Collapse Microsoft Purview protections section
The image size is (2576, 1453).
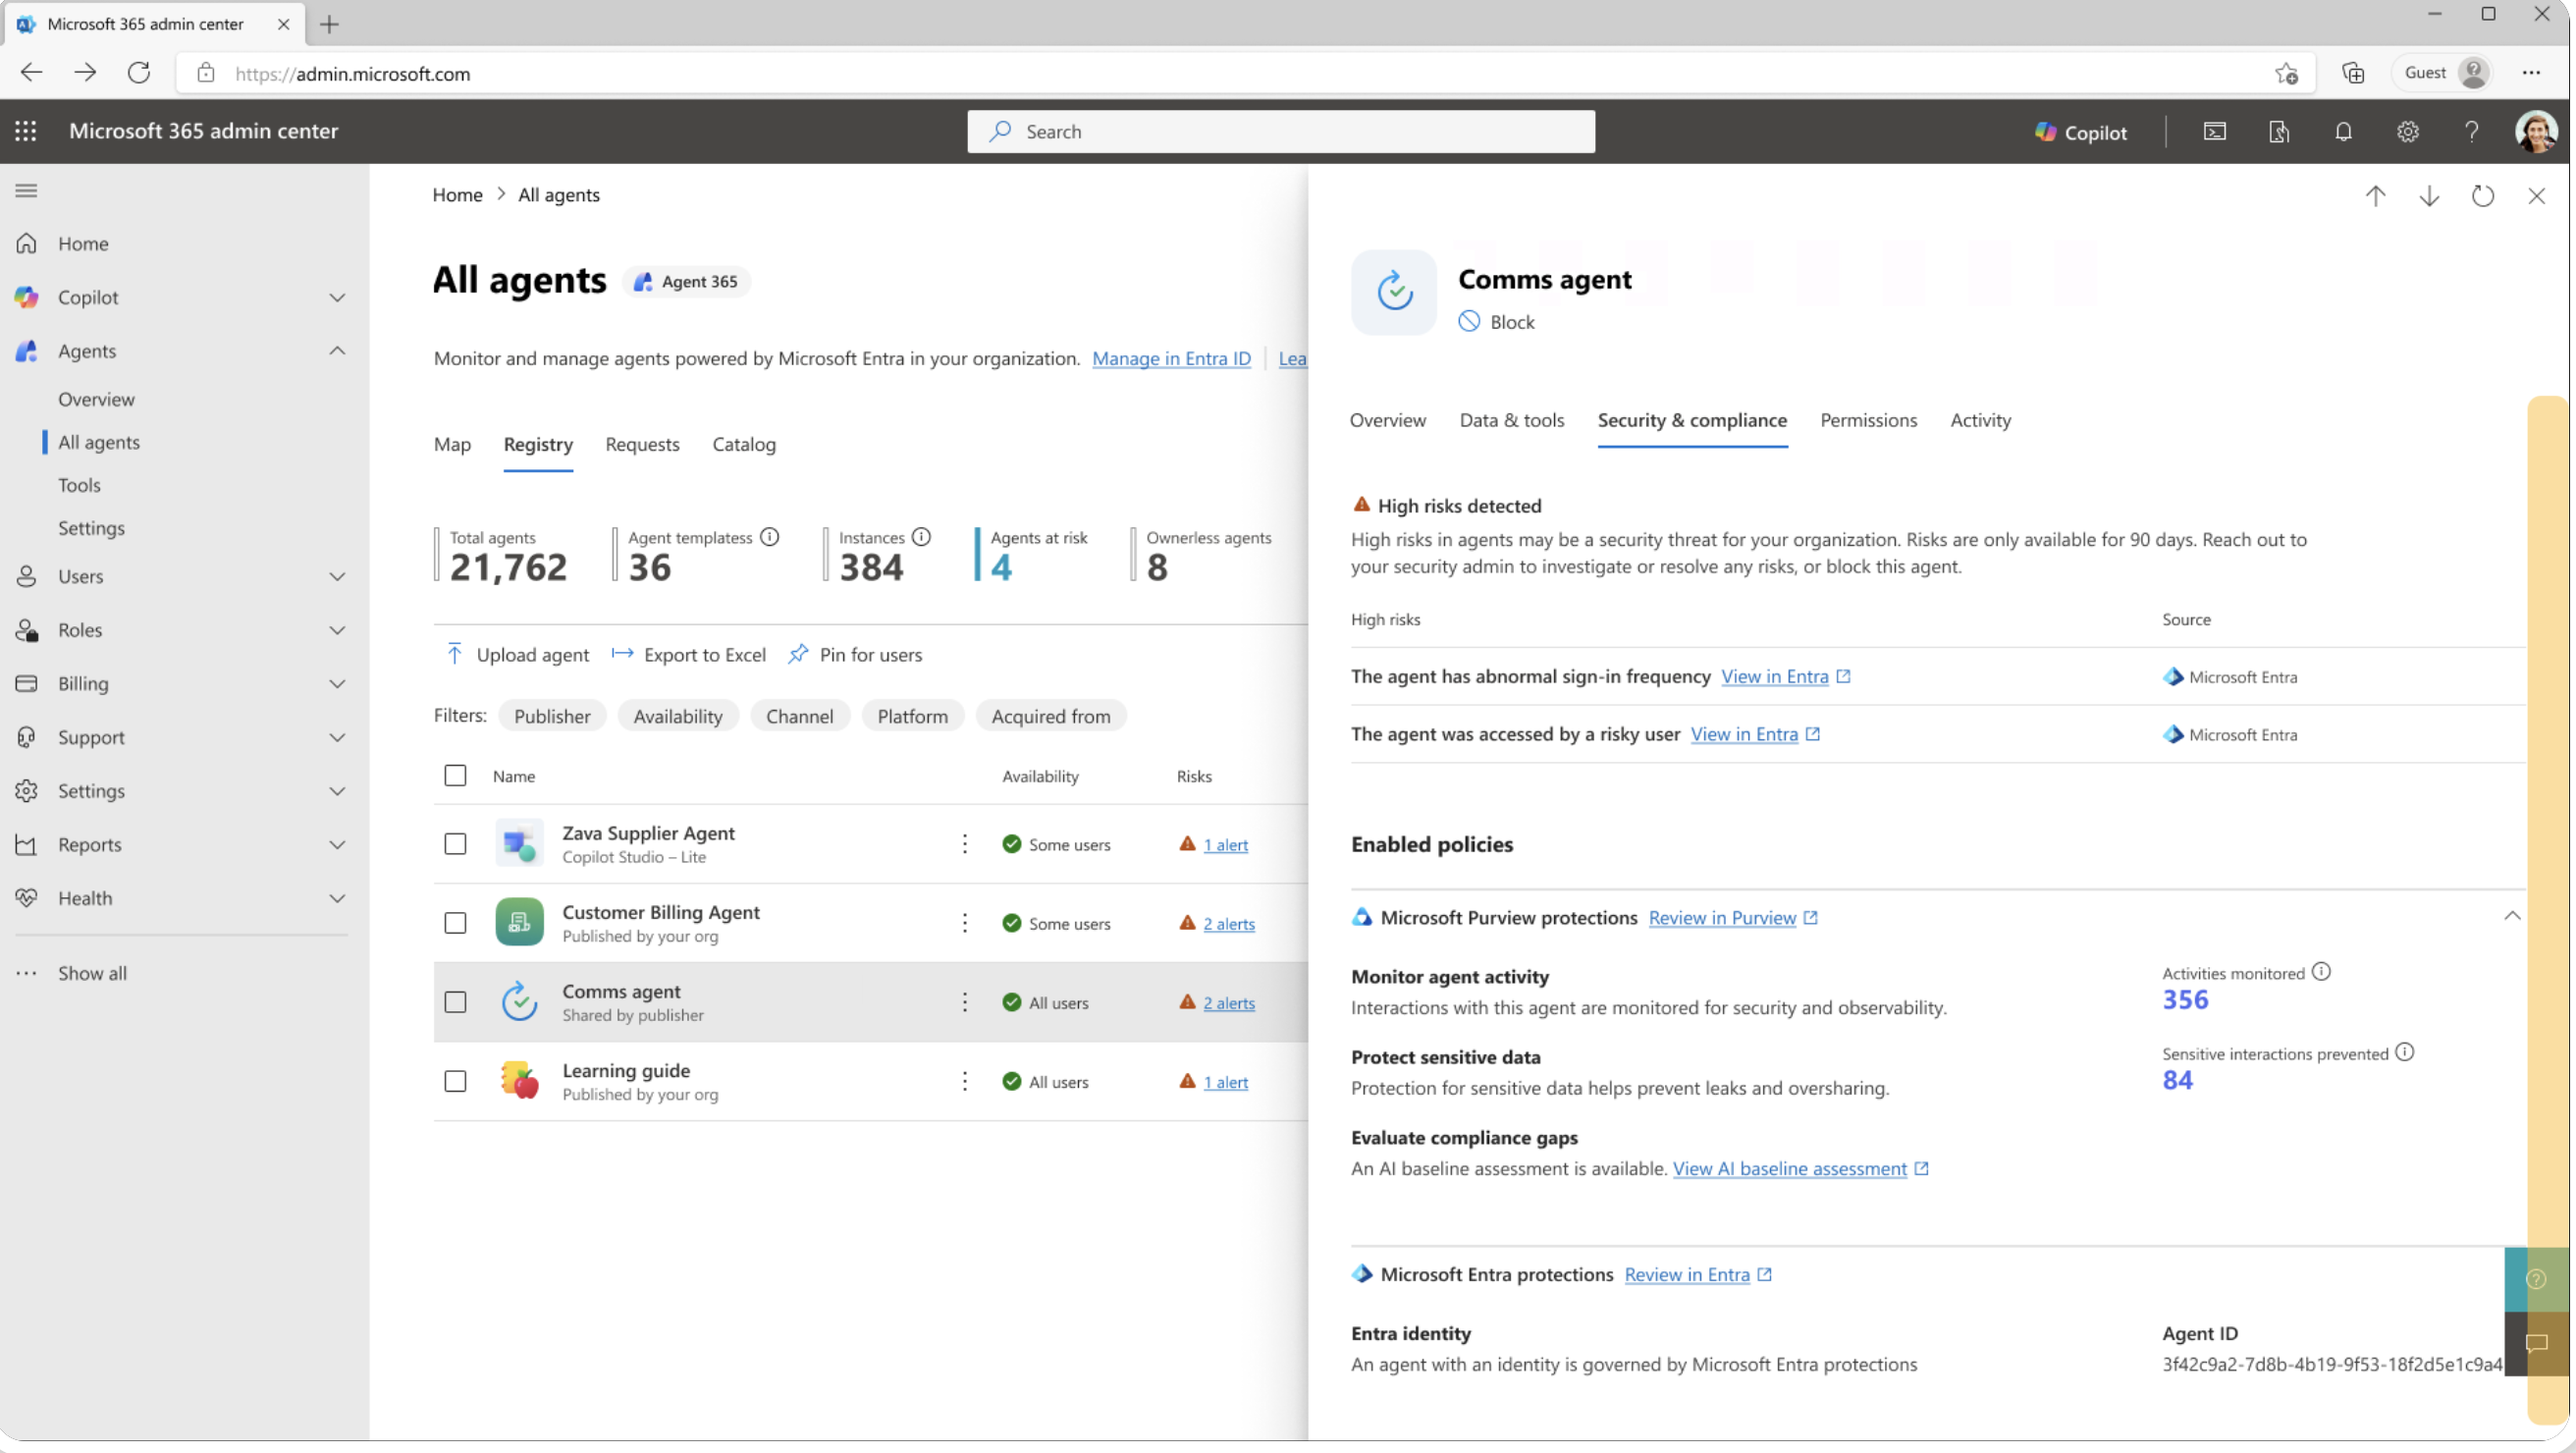[2511, 917]
